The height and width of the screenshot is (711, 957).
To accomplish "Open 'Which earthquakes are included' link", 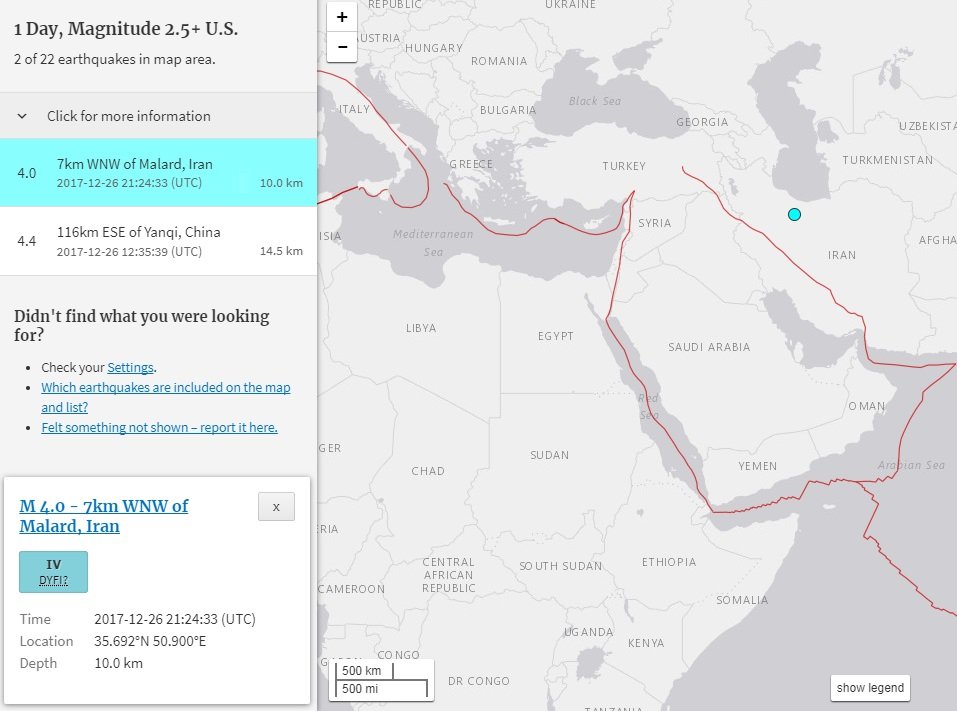I will coord(165,397).
